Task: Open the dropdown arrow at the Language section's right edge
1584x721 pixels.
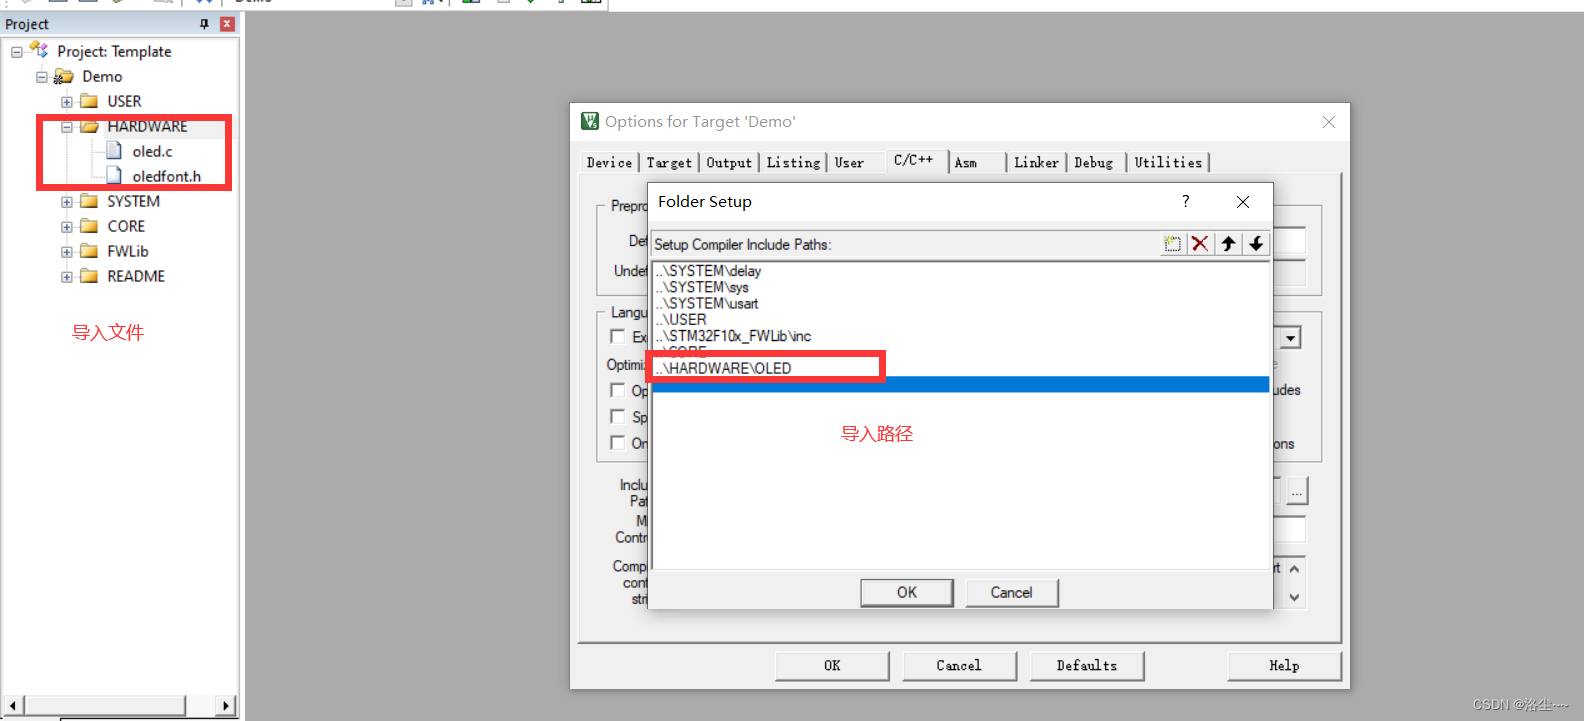Action: pyautogui.click(x=1290, y=338)
